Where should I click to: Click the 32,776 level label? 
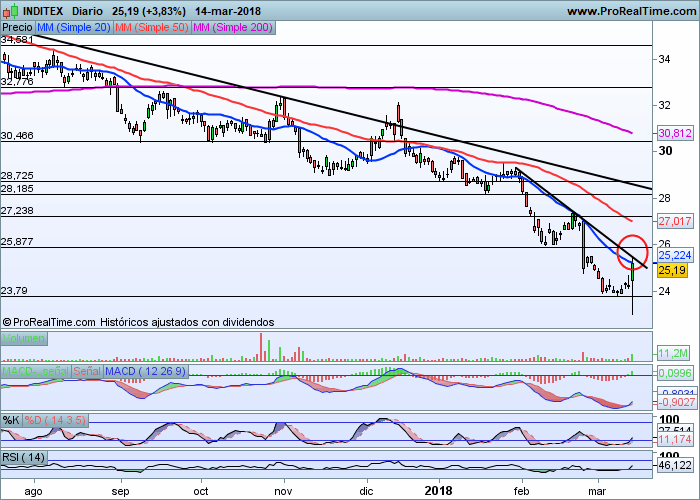tap(17, 82)
